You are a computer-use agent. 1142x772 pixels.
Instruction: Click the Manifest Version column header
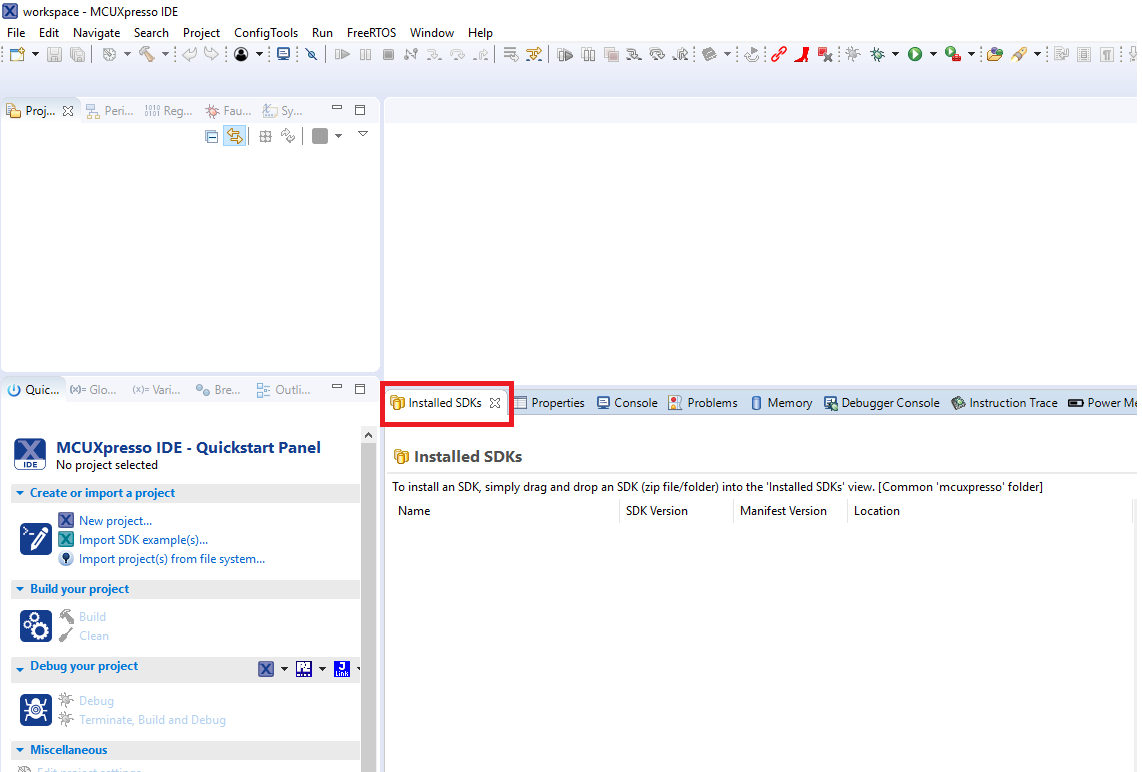point(783,511)
